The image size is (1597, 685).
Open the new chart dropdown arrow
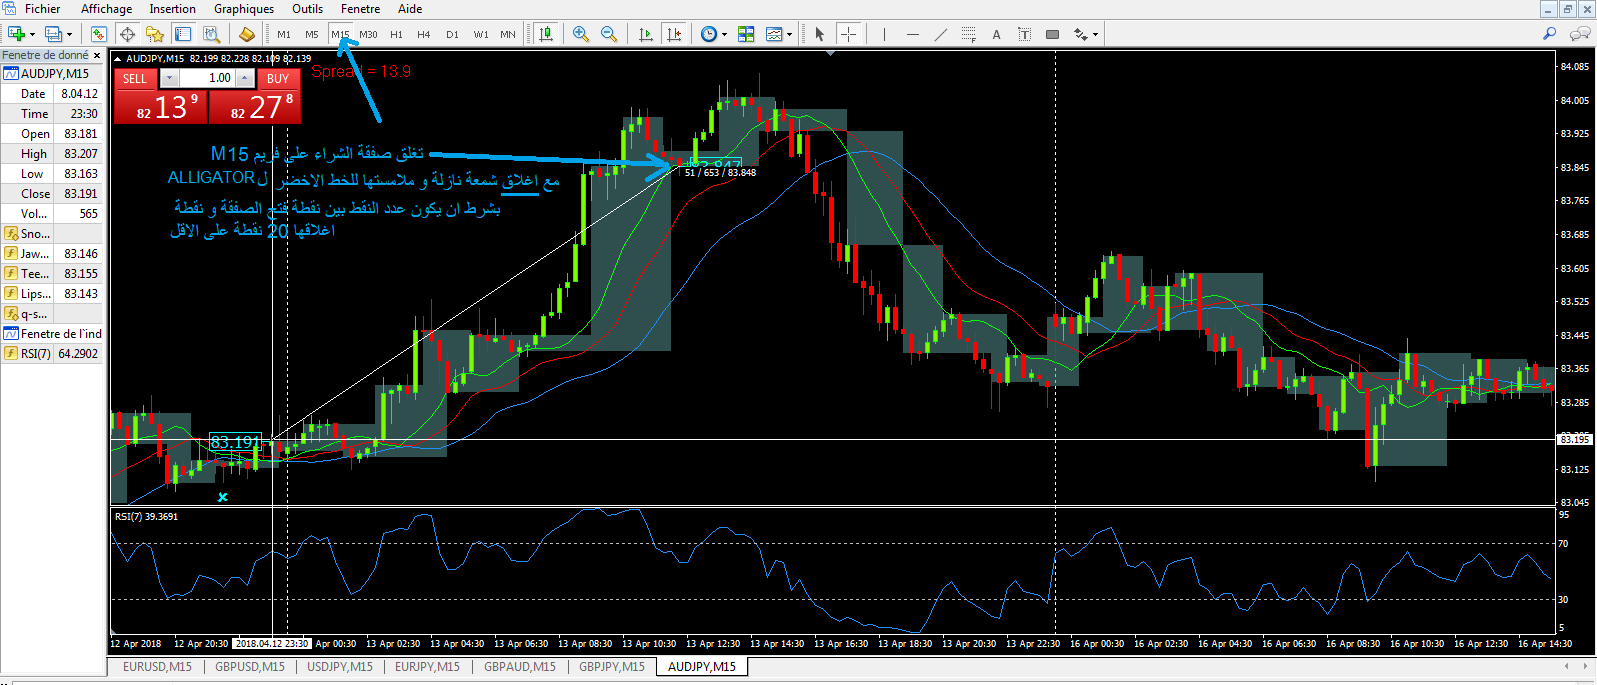[x=33, y=35]
